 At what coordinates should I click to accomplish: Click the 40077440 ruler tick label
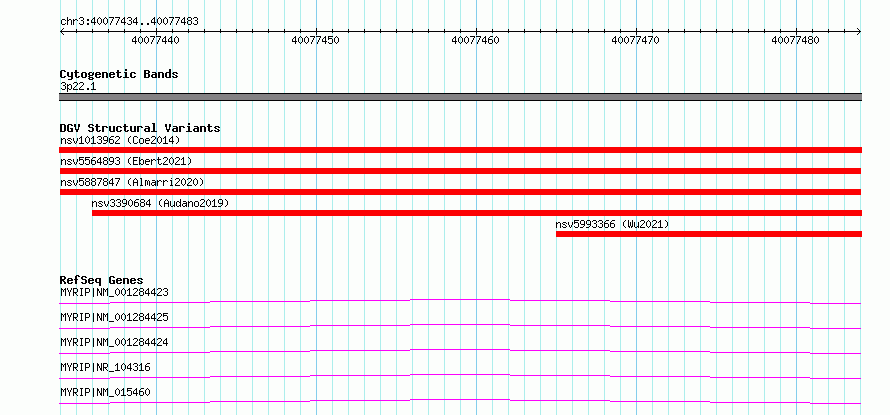click(x=156, y=40)
